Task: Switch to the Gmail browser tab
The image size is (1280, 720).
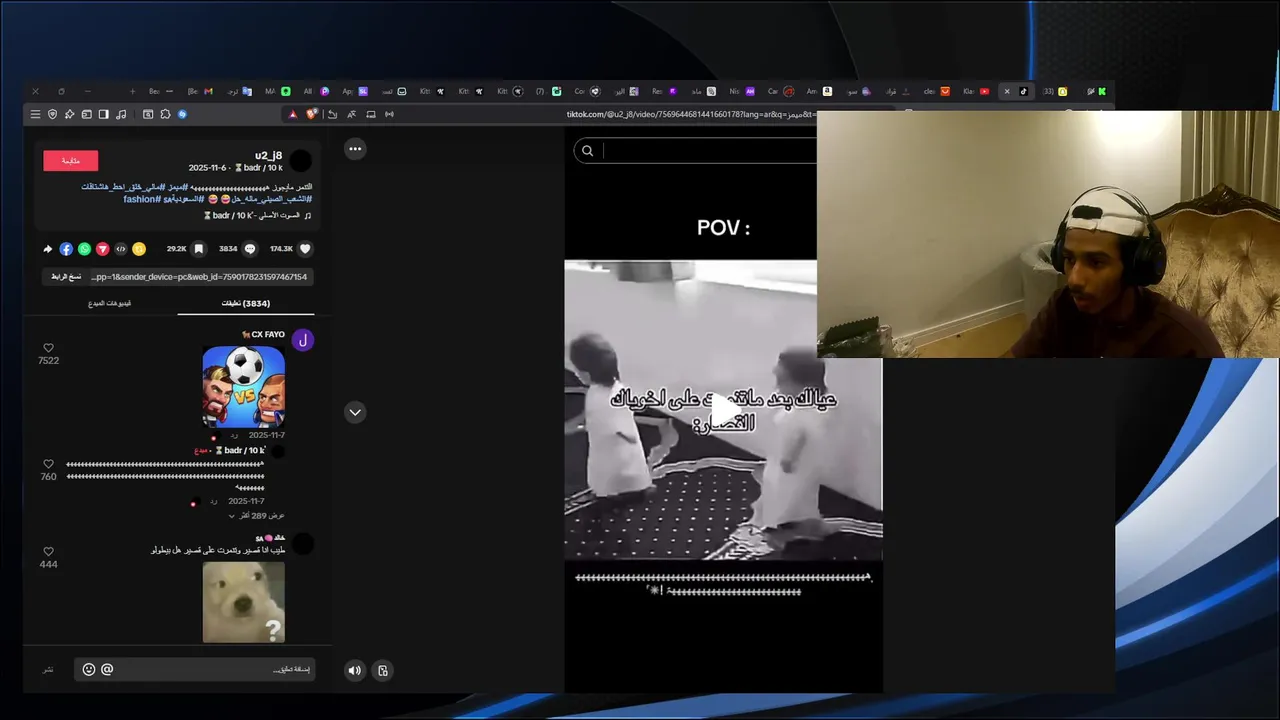Action: point(199,91)
